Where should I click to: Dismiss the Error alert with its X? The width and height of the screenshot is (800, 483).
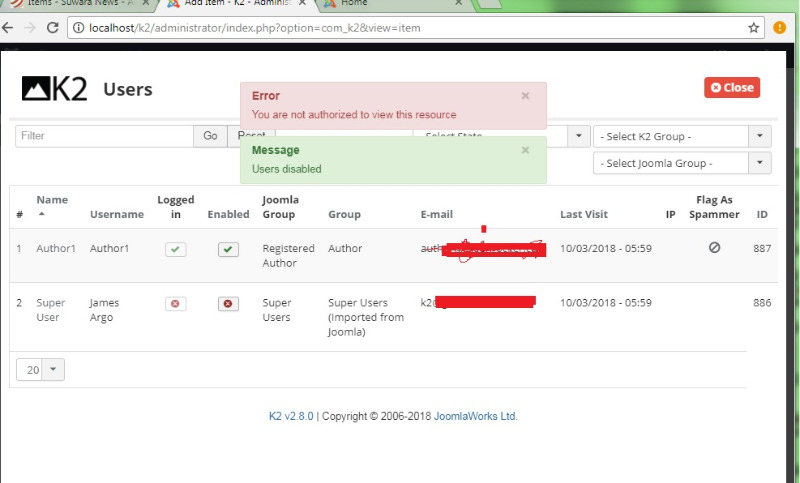tap(526, 96)
